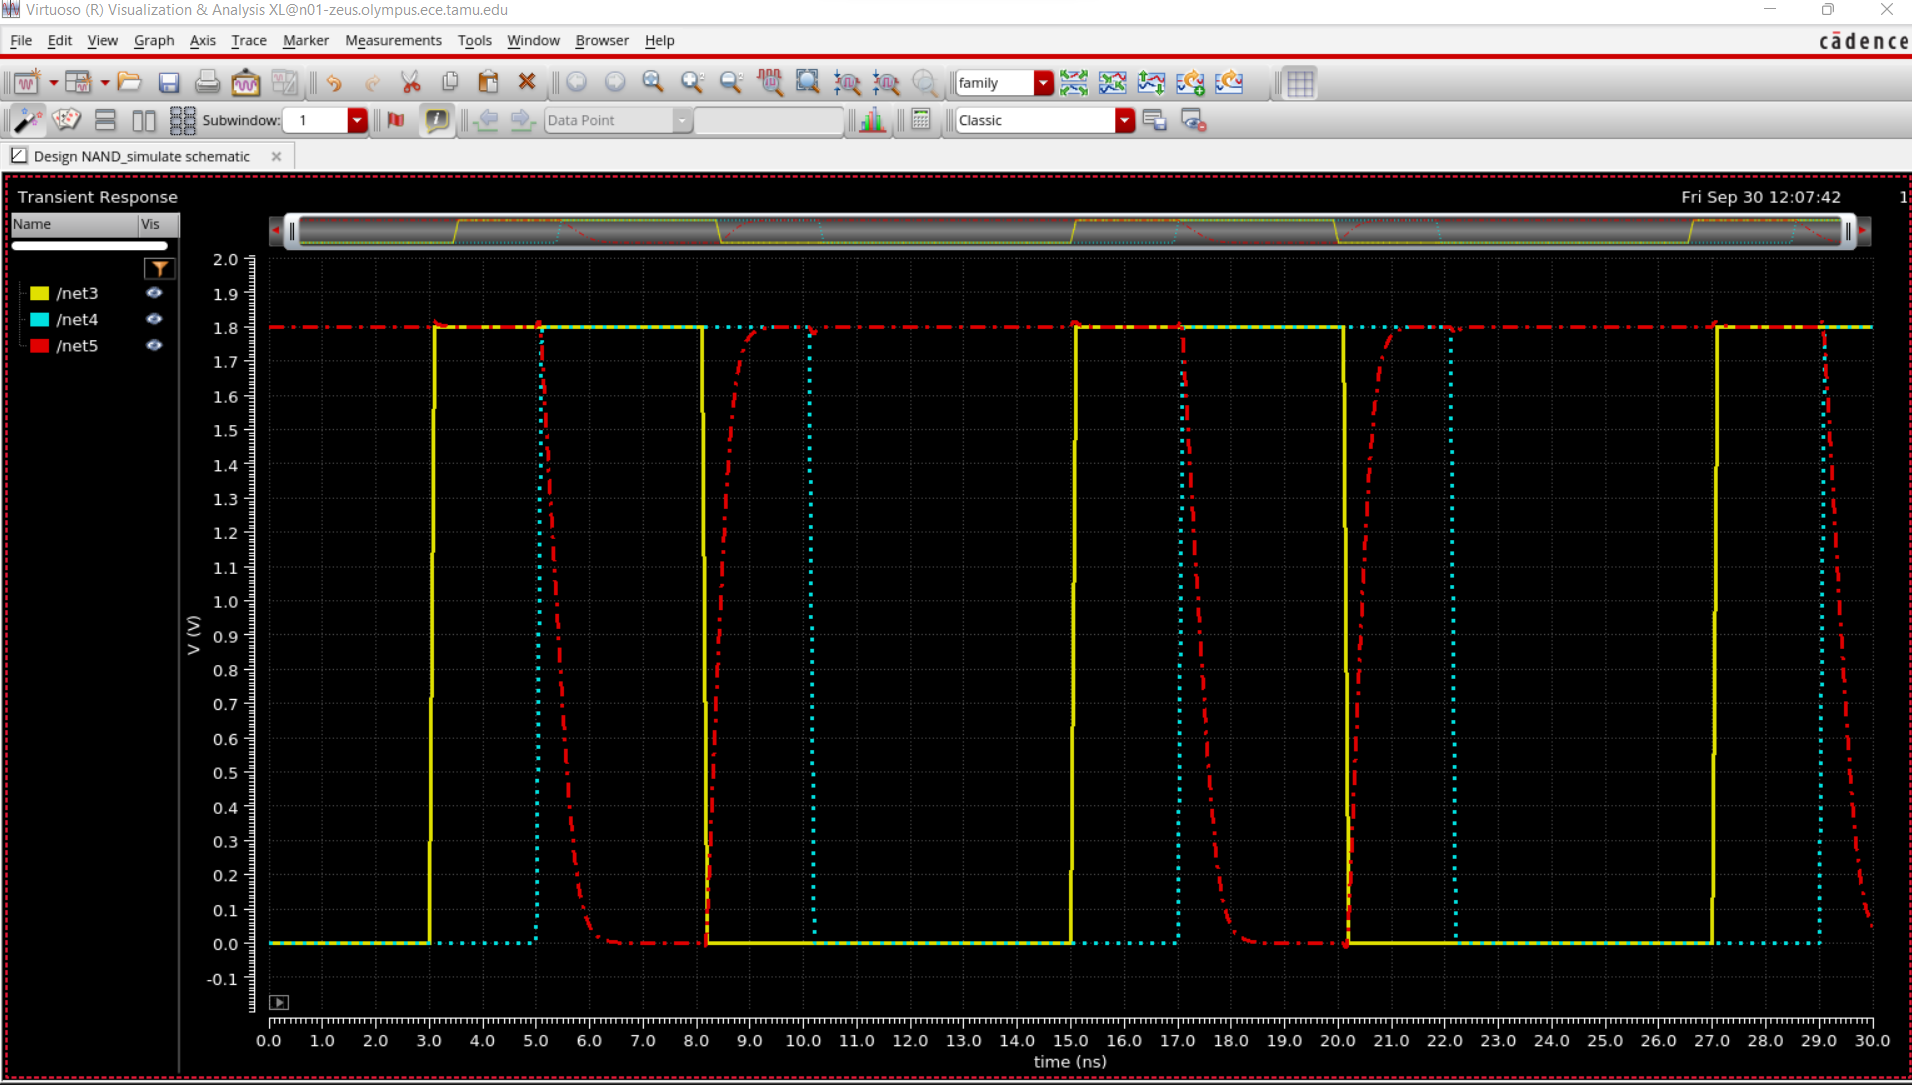Toggle visibility of /net4 trace

point(155,319)
